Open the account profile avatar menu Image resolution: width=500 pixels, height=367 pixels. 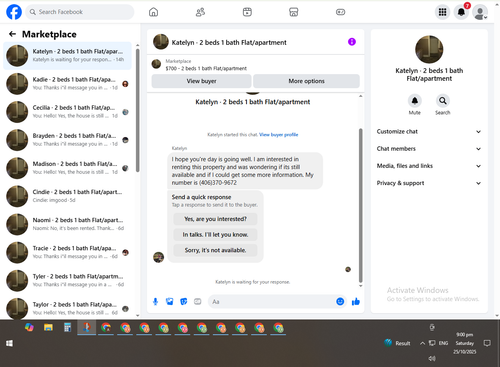pyautogui.click(x=480, y=12)
